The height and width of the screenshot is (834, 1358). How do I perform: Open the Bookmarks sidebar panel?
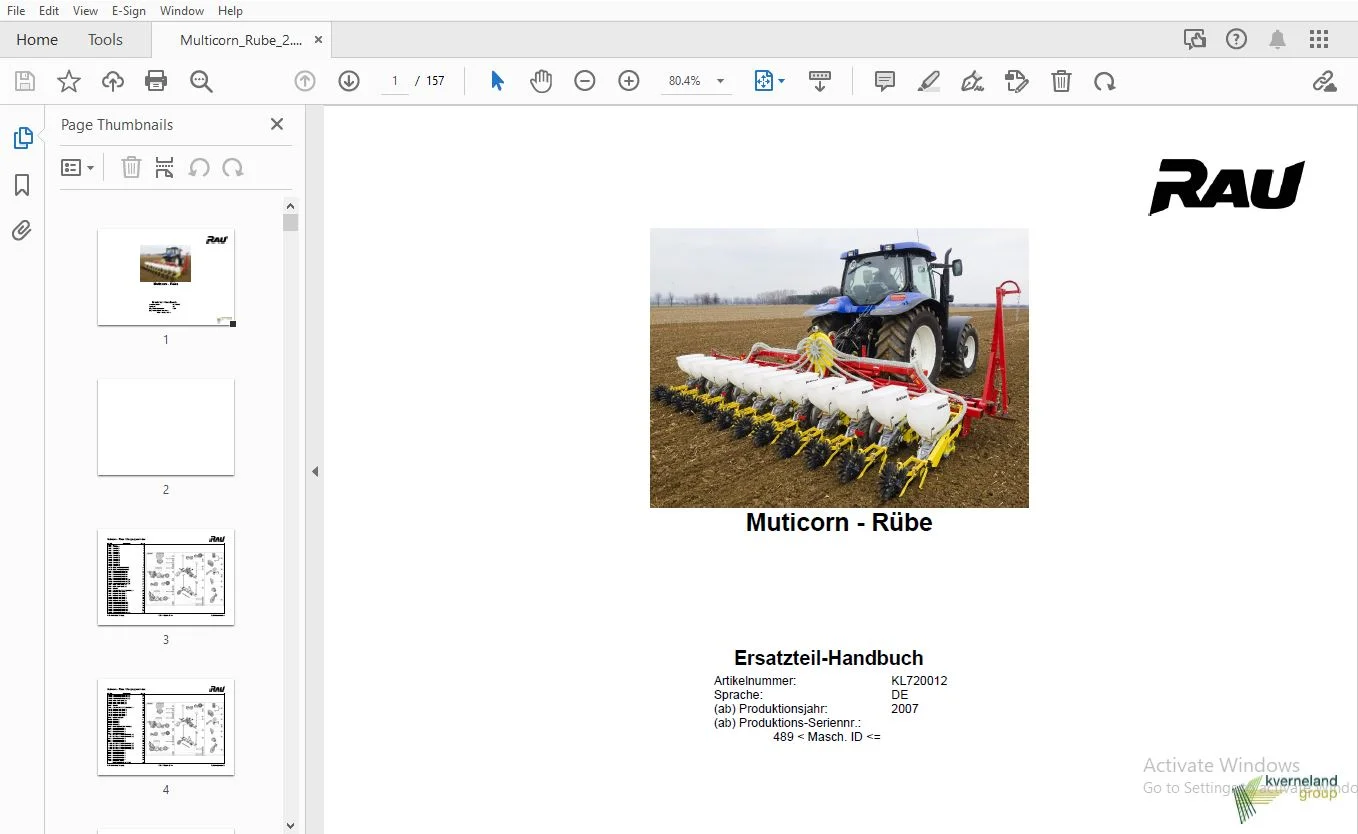tap(22, 185)
